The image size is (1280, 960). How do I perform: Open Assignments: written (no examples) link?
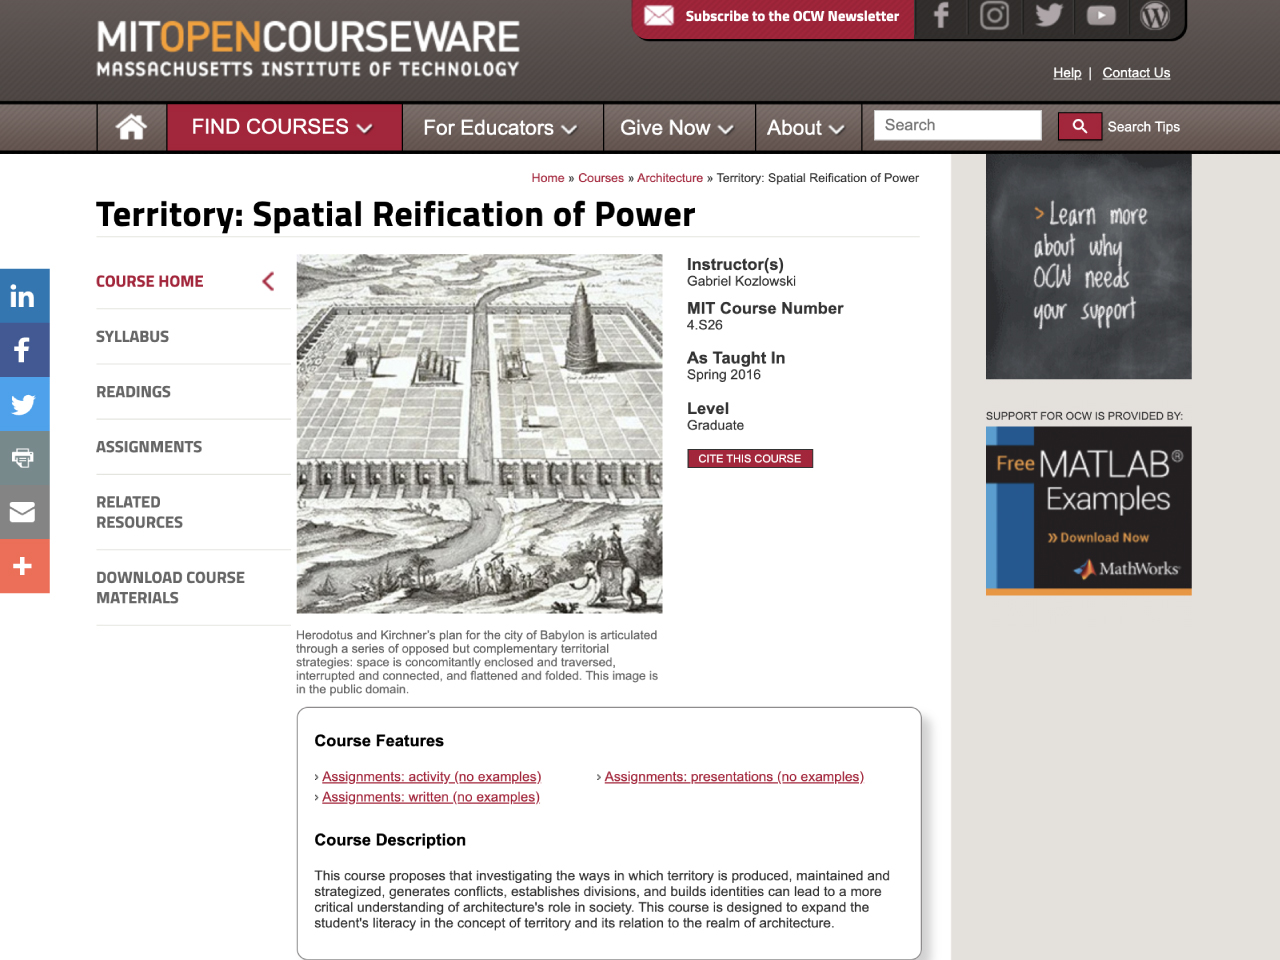click(431, 796)
